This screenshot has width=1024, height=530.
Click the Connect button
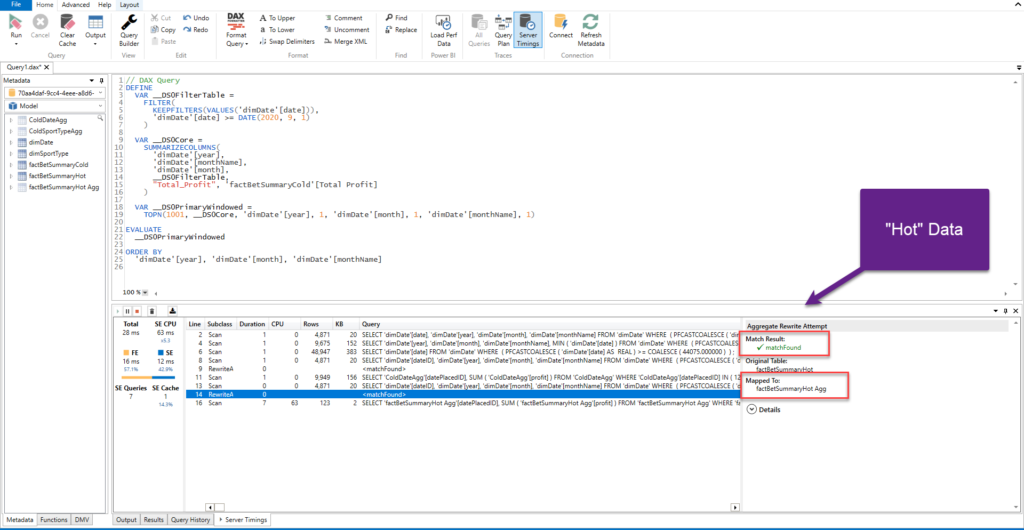click(560, 27)
